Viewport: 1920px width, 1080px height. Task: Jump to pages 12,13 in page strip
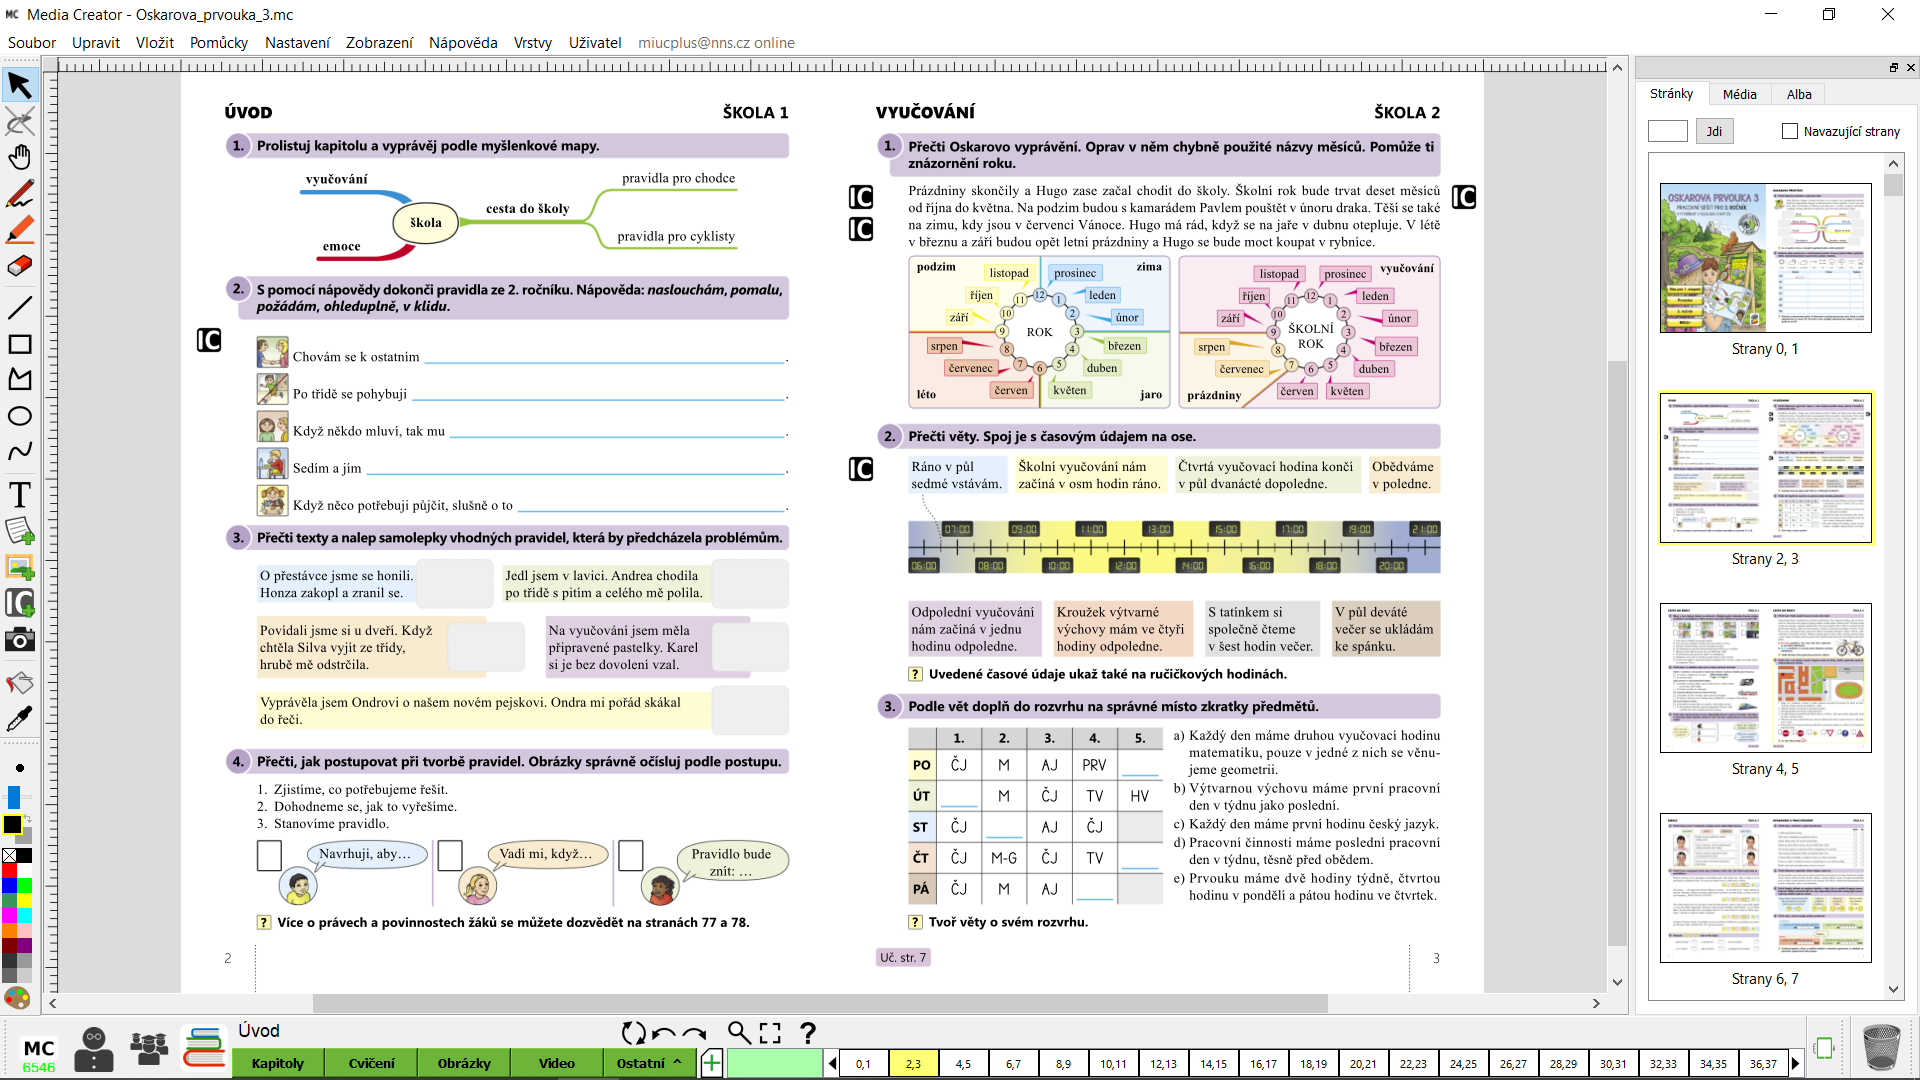(x=1163, y=1064)
